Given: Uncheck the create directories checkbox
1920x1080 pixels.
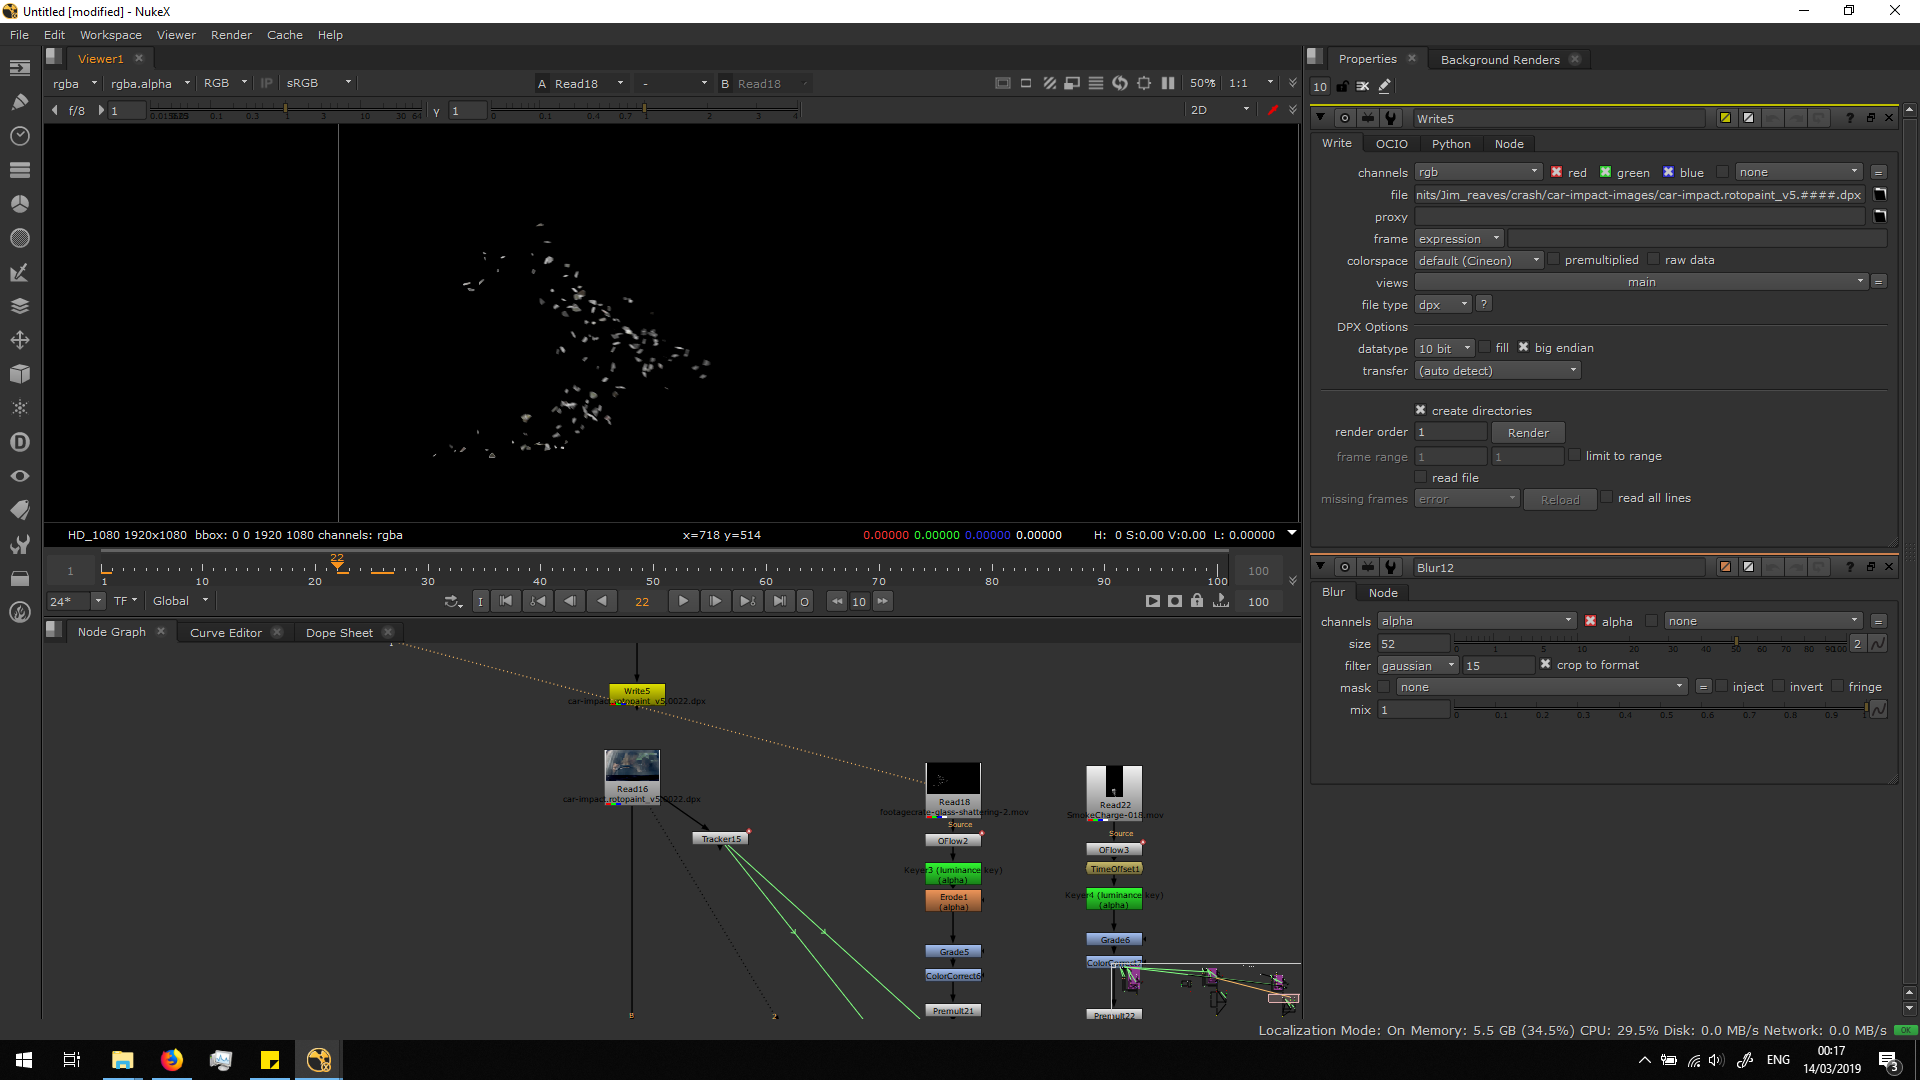Looking at the screenshot, I should (x=1420, y=410).
